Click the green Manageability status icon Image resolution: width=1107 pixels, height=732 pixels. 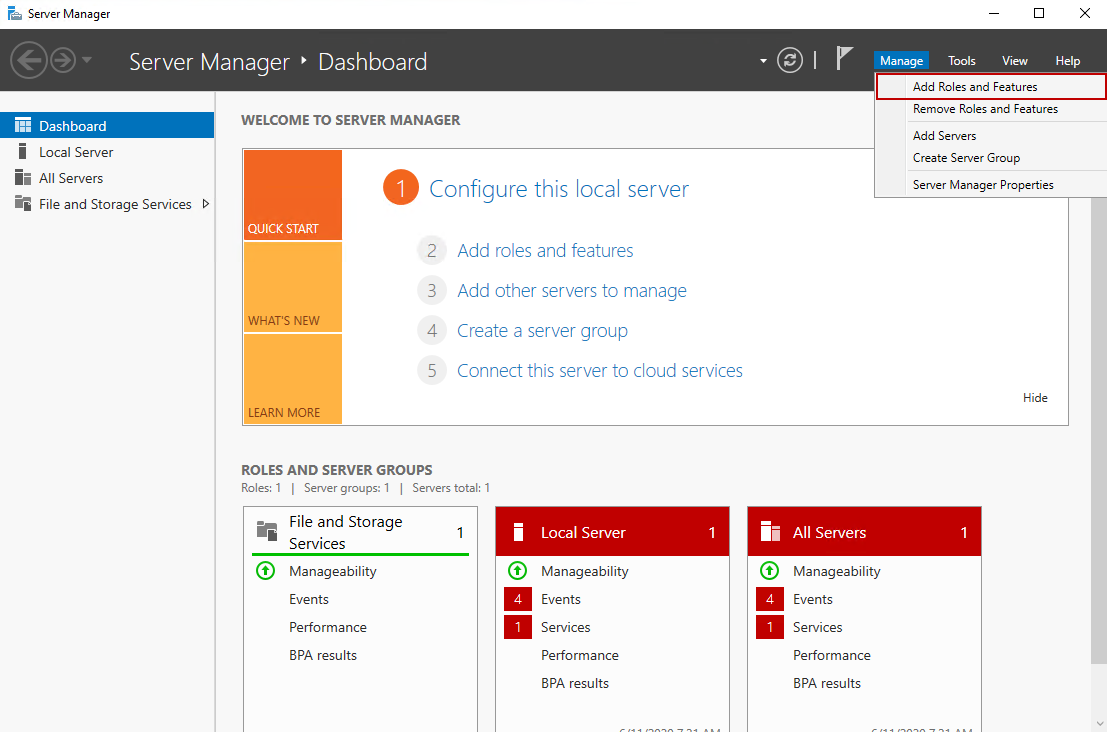(x=265, y=571)
